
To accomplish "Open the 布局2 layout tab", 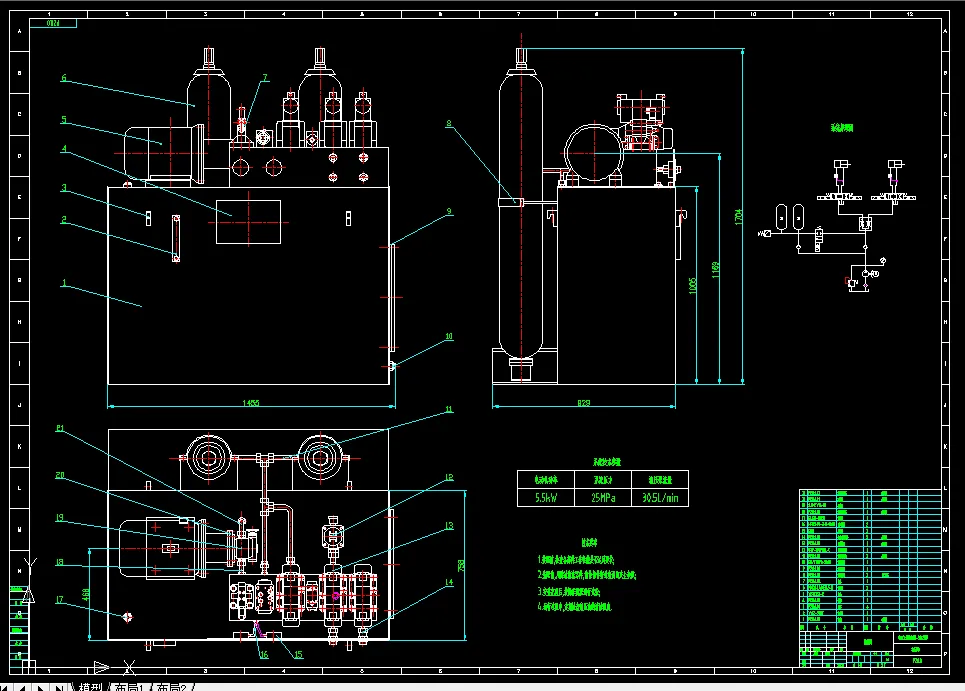I will 171,687.
